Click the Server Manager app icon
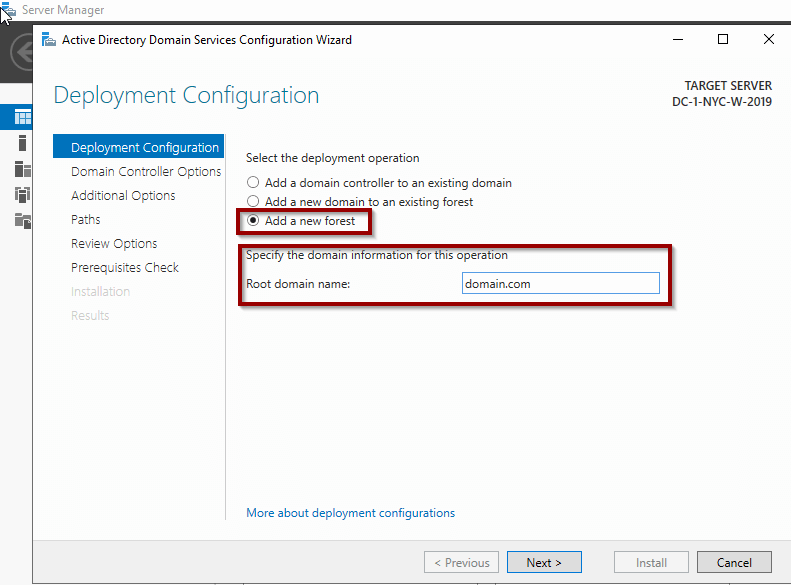The image size is (791, 585). tap(10, 9)
